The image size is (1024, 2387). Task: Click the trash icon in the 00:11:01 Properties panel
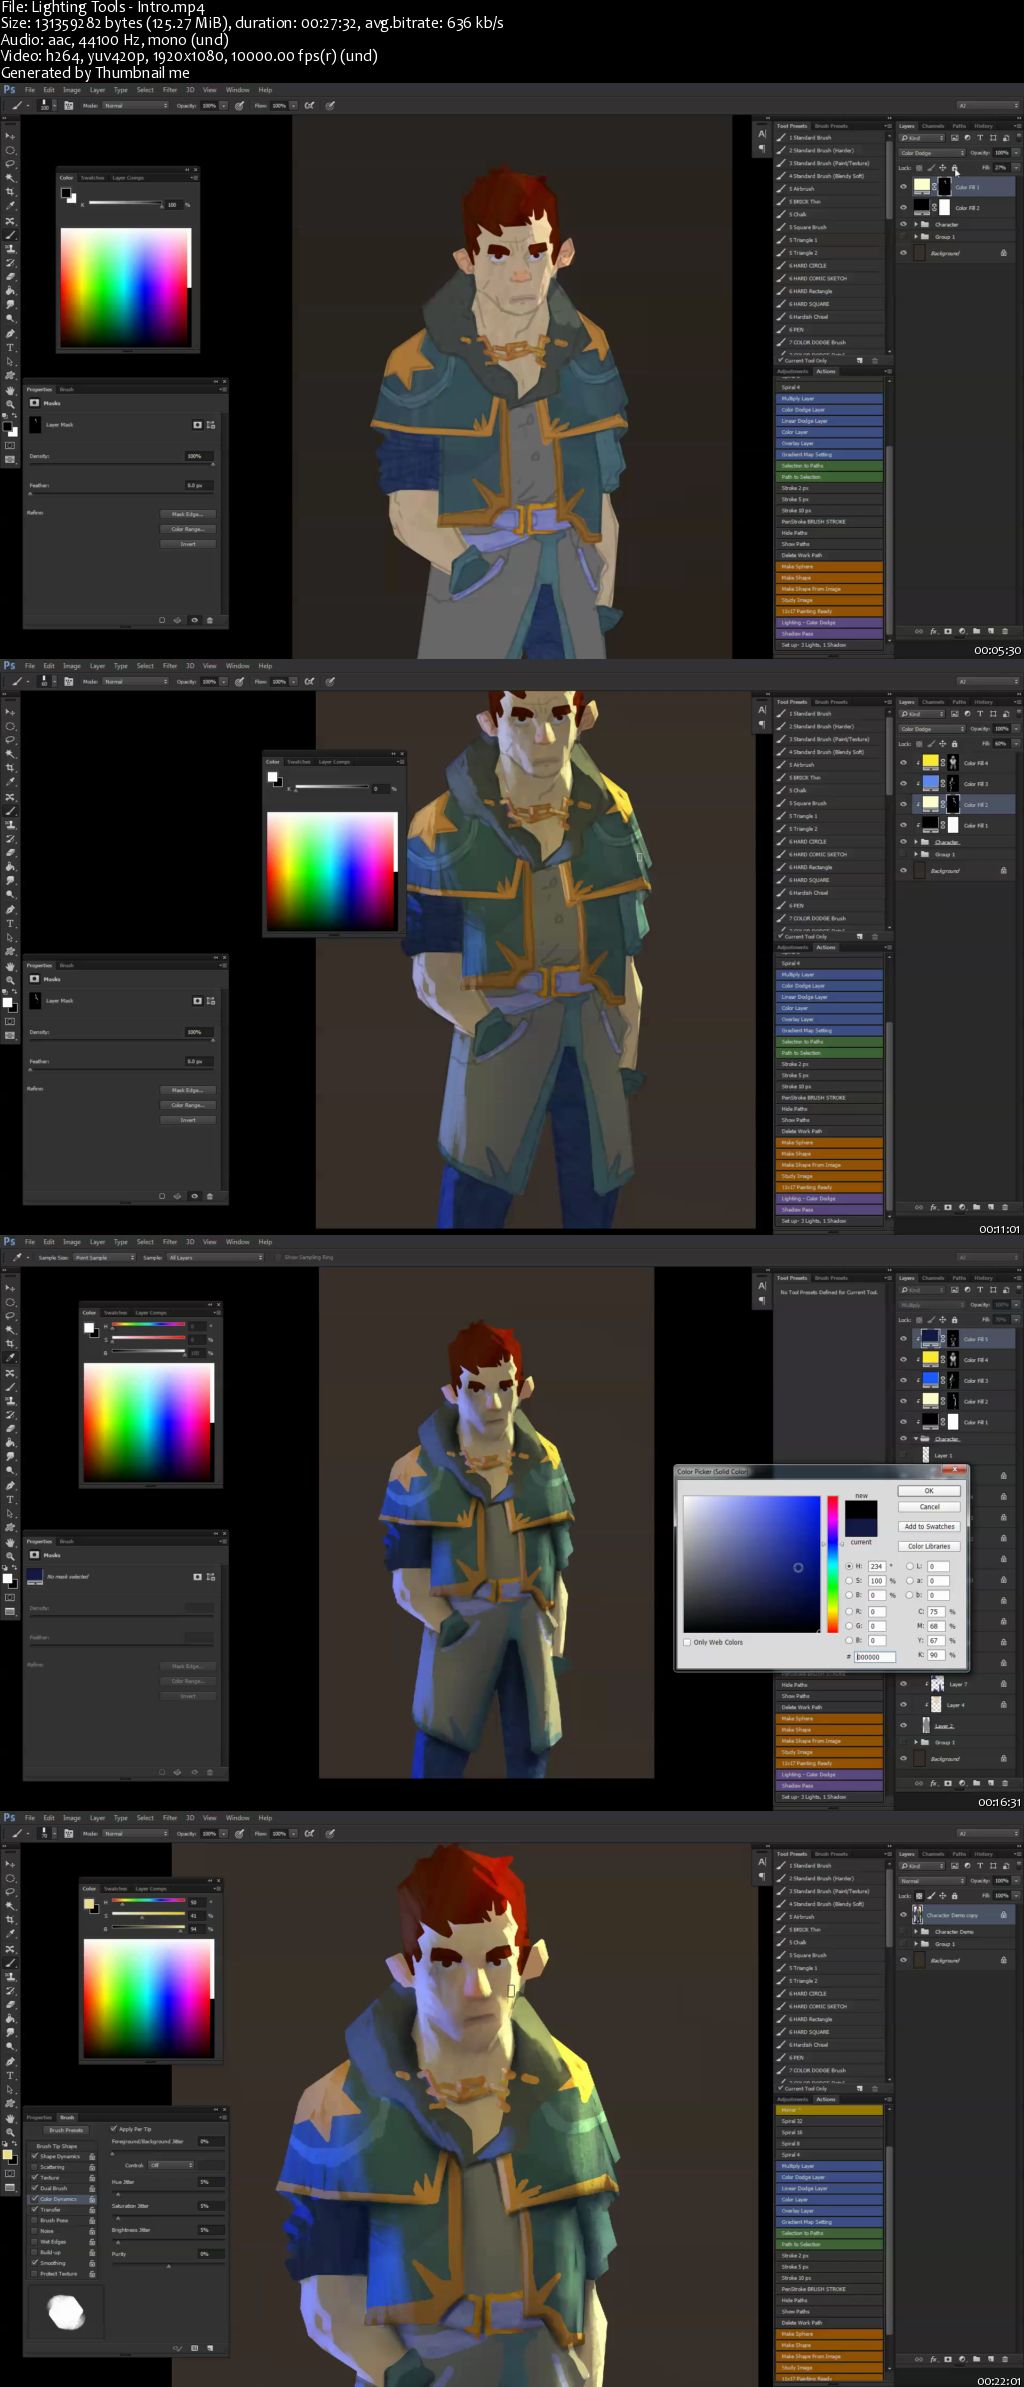(210, 1196)
